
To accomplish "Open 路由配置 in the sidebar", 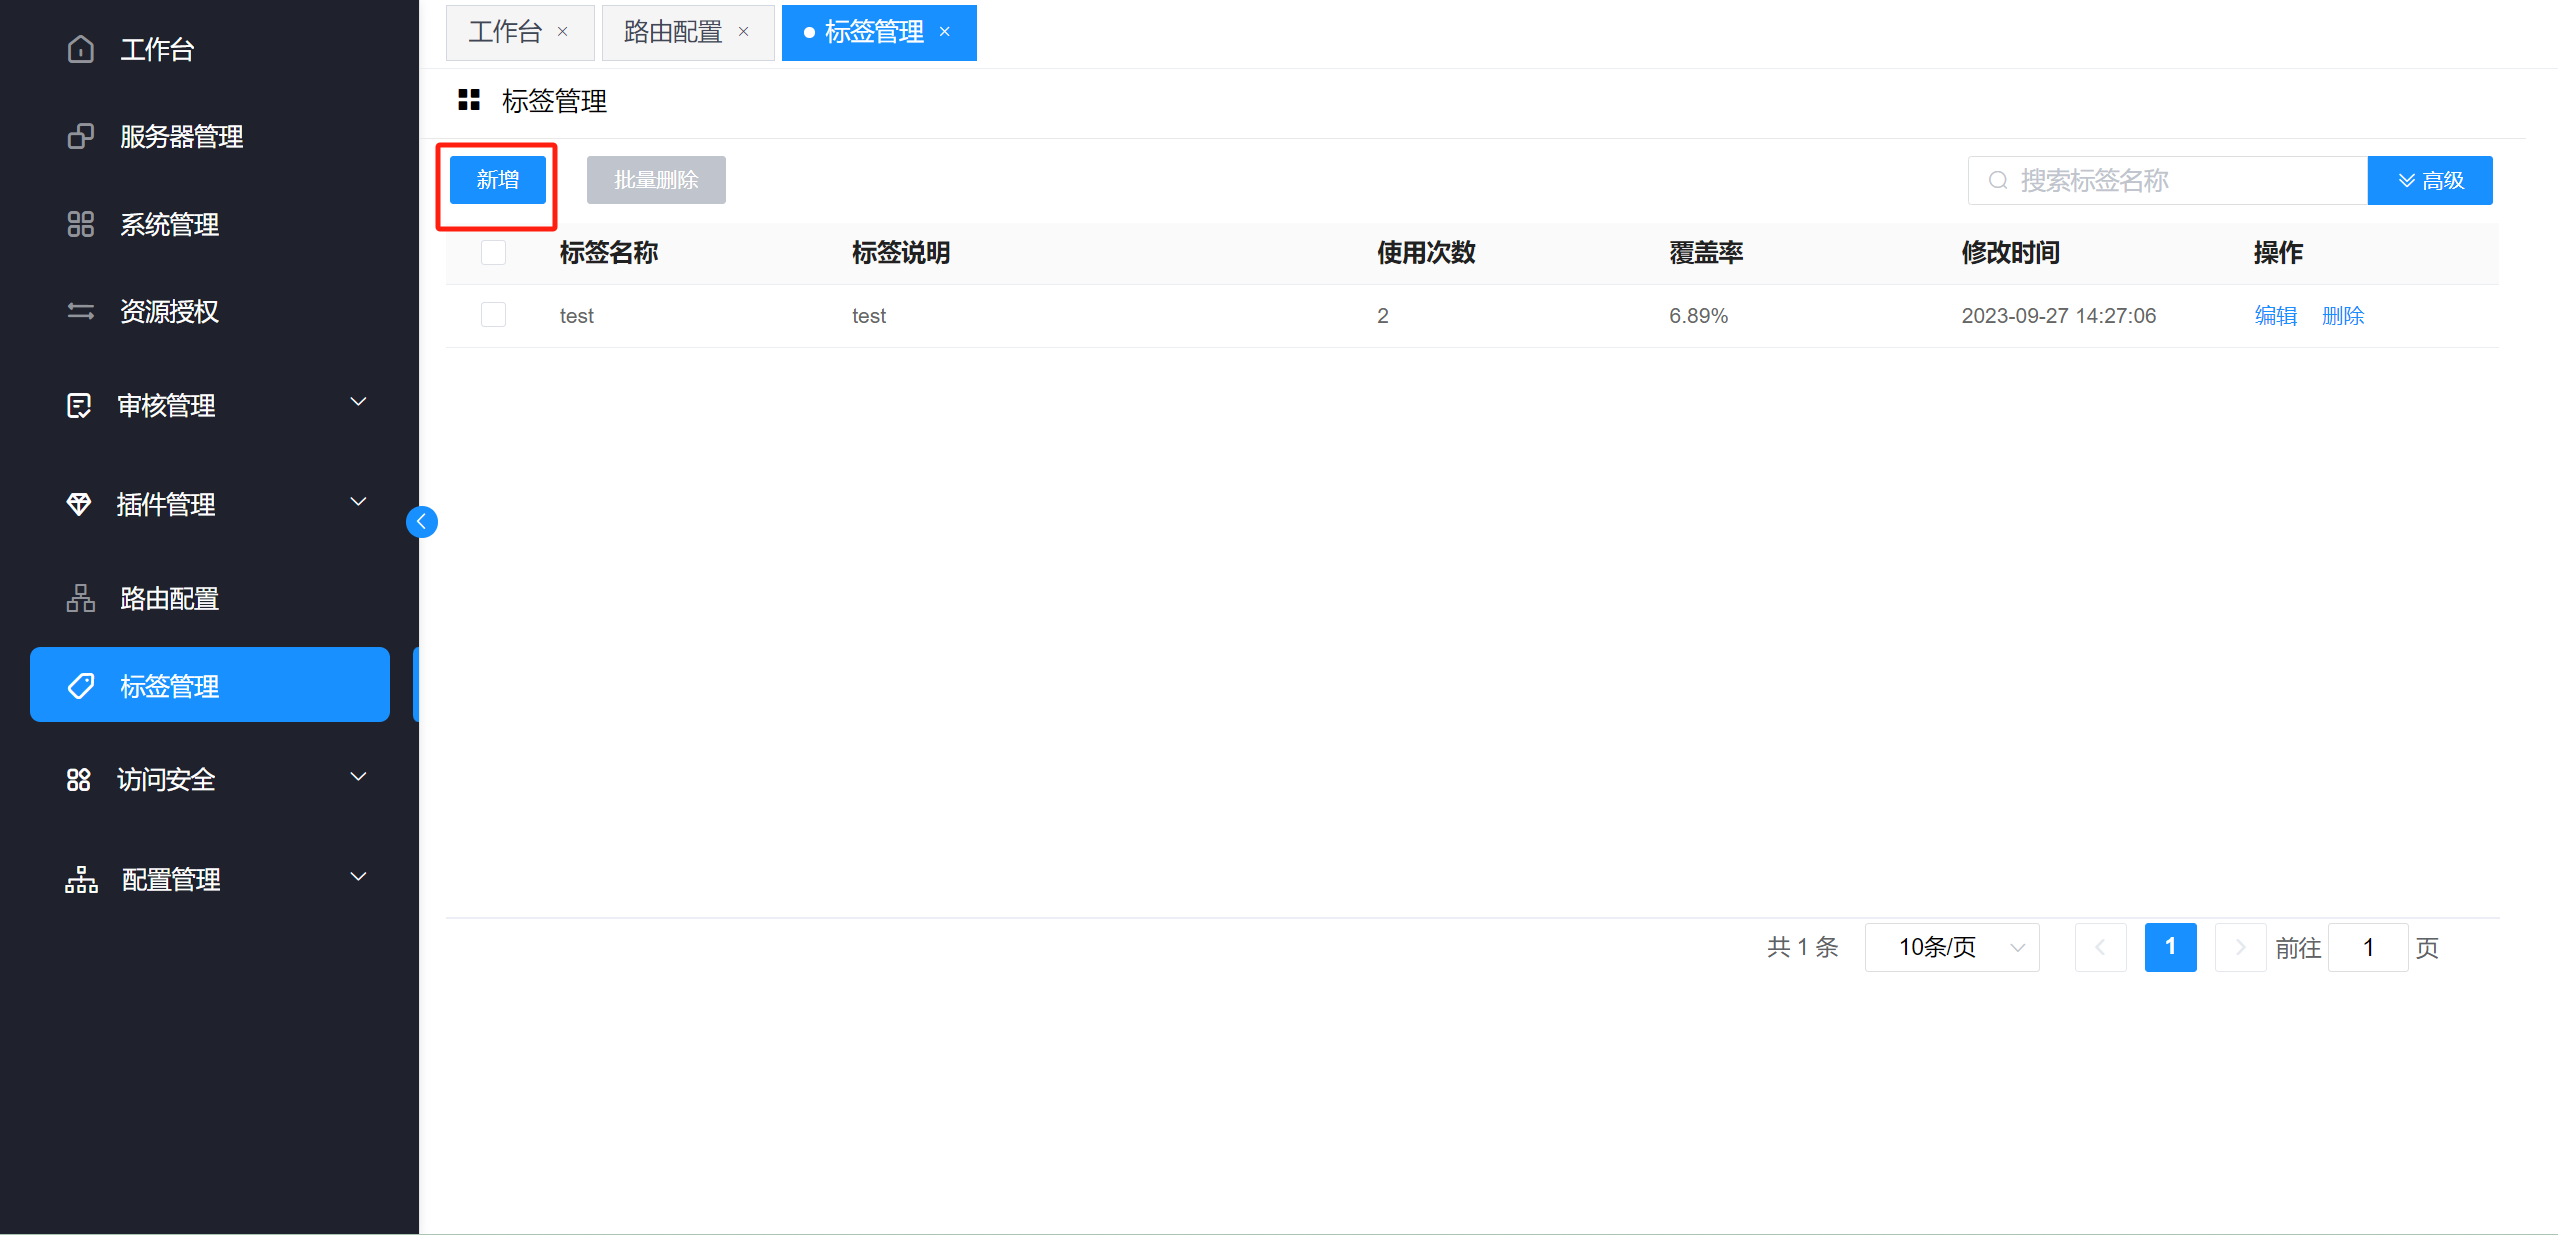I will 210,598.
